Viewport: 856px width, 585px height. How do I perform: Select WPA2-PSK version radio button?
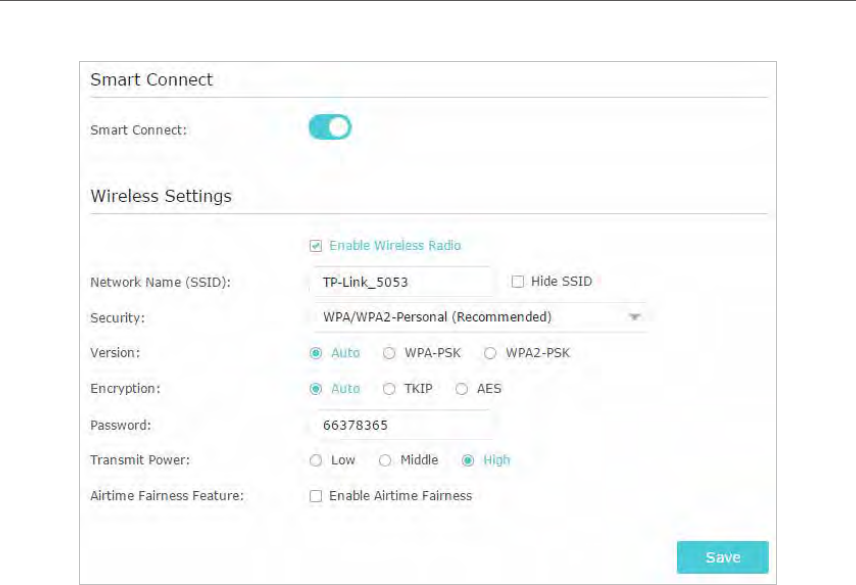coord(490,353)
